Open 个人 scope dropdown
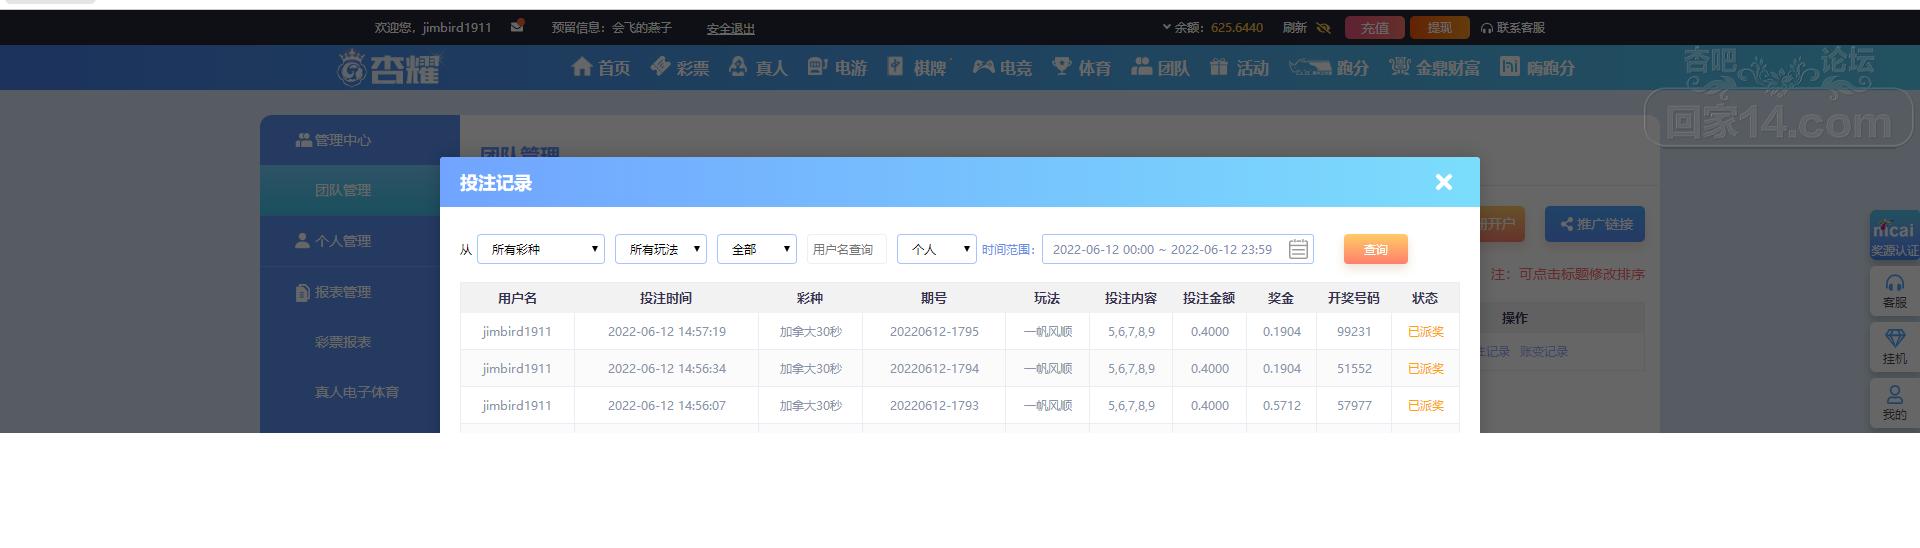Viewport: 1920px width, 548px height. tap(937, 249)
